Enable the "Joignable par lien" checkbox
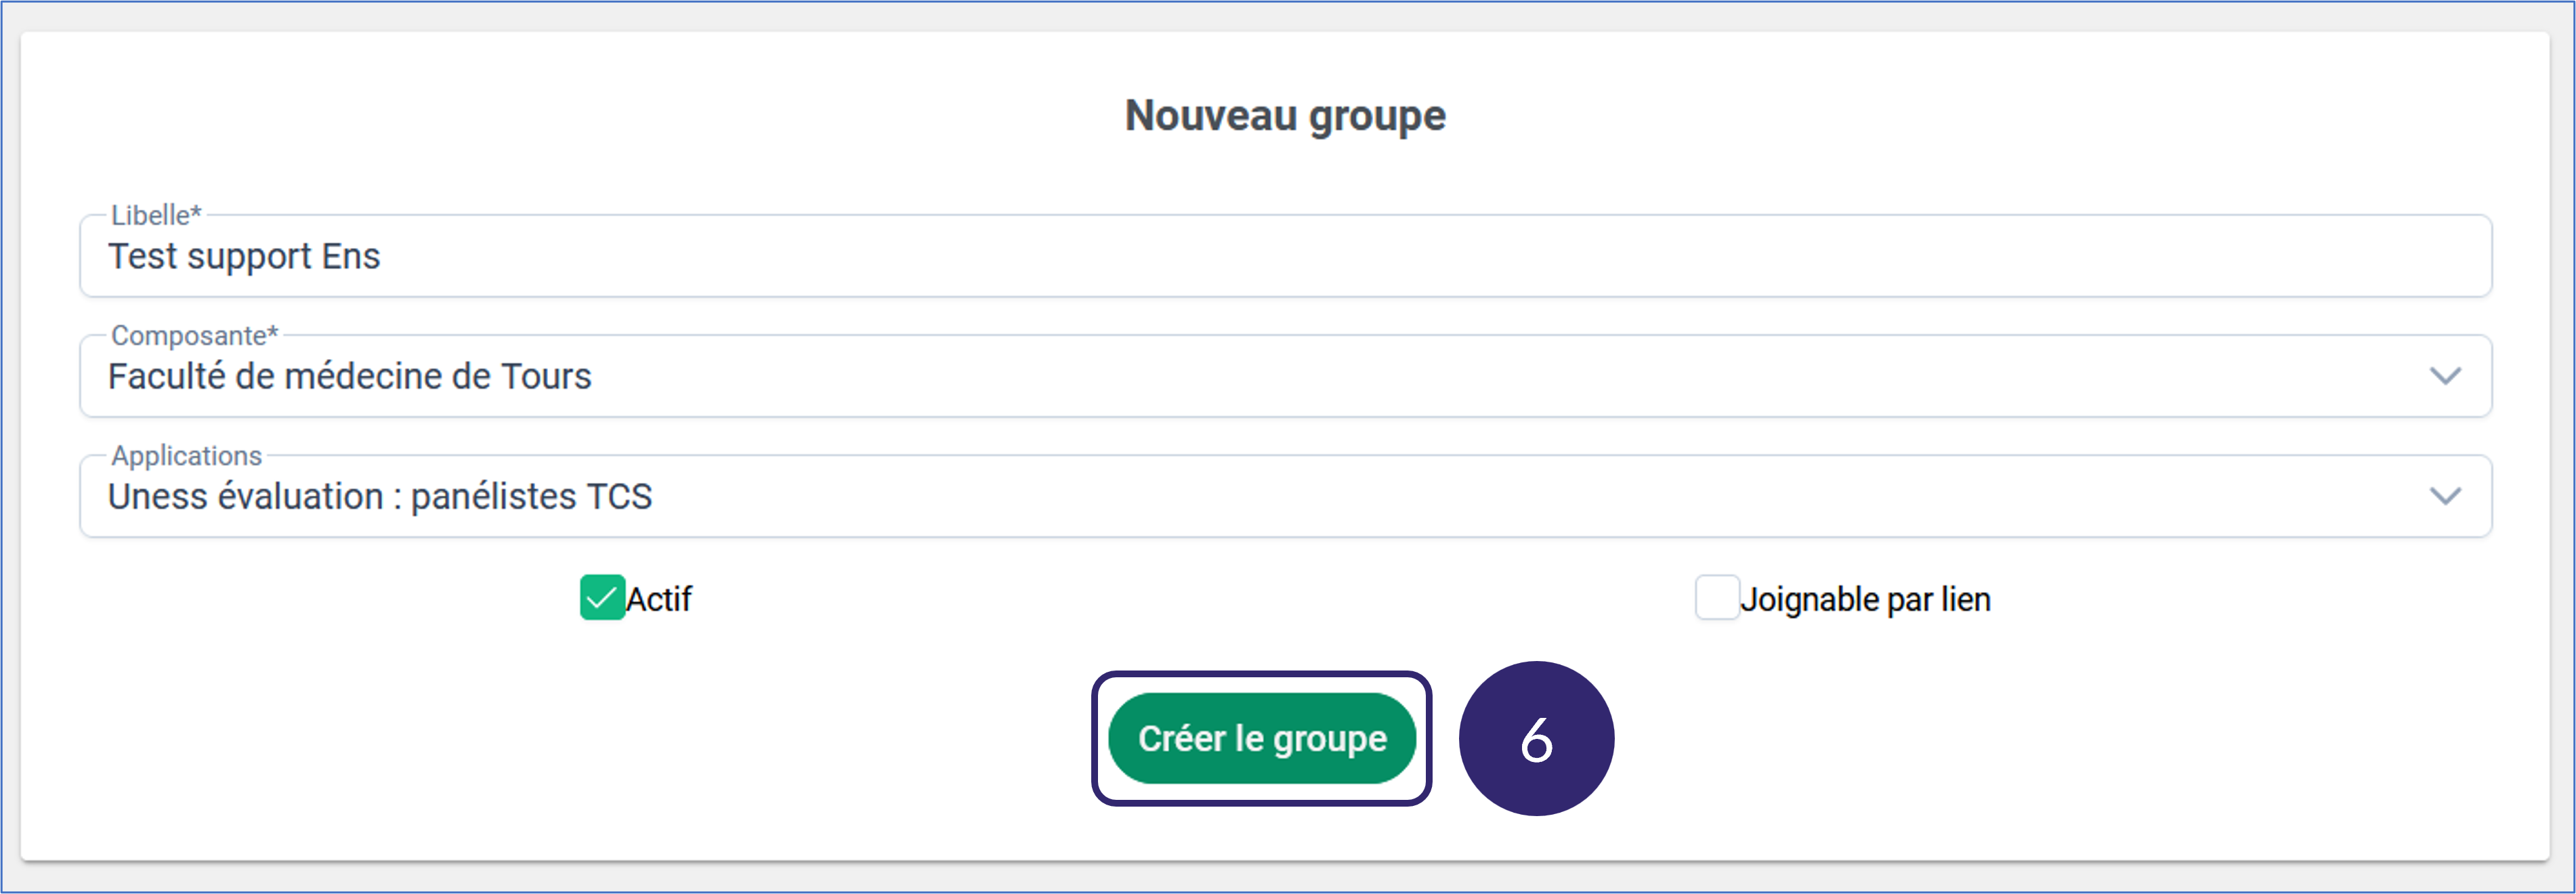Image resolution: width=2576 pixels, height=894 pixels. tap(1716, 598)
